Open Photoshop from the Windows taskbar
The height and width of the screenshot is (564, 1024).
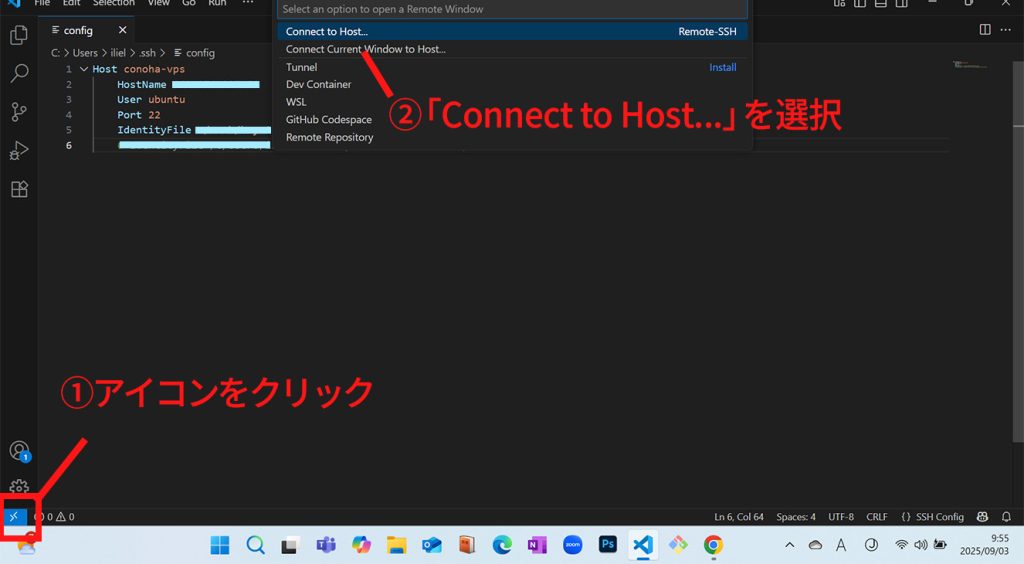(607, 545)
